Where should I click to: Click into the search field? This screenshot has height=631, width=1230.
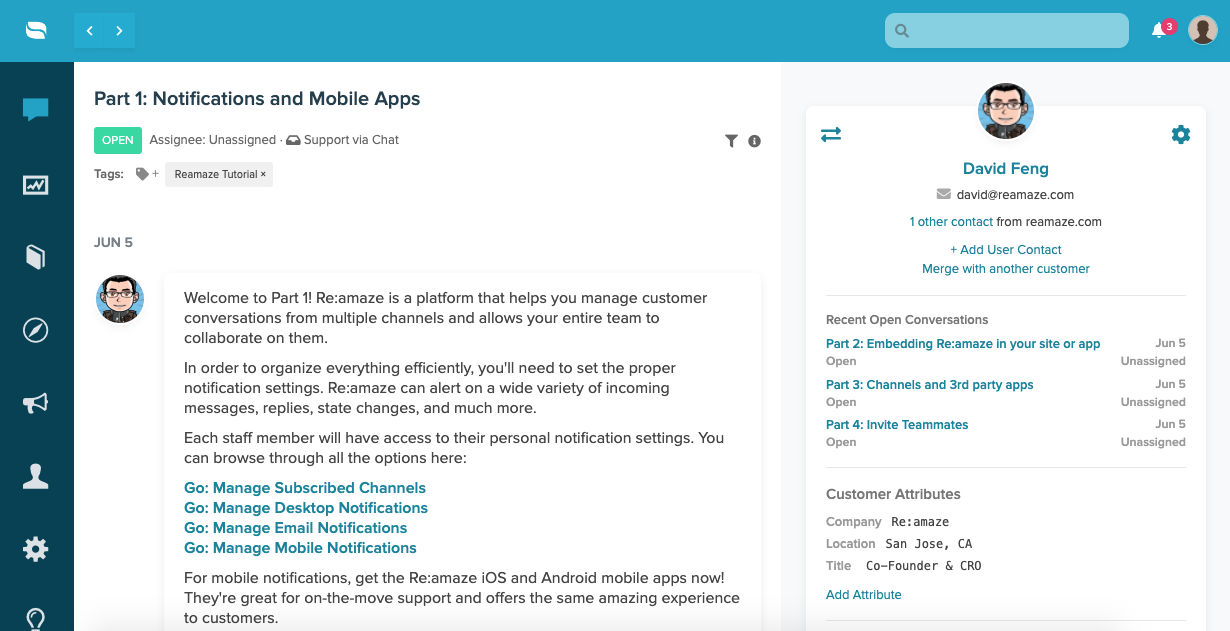click(x=1007, y=31)
